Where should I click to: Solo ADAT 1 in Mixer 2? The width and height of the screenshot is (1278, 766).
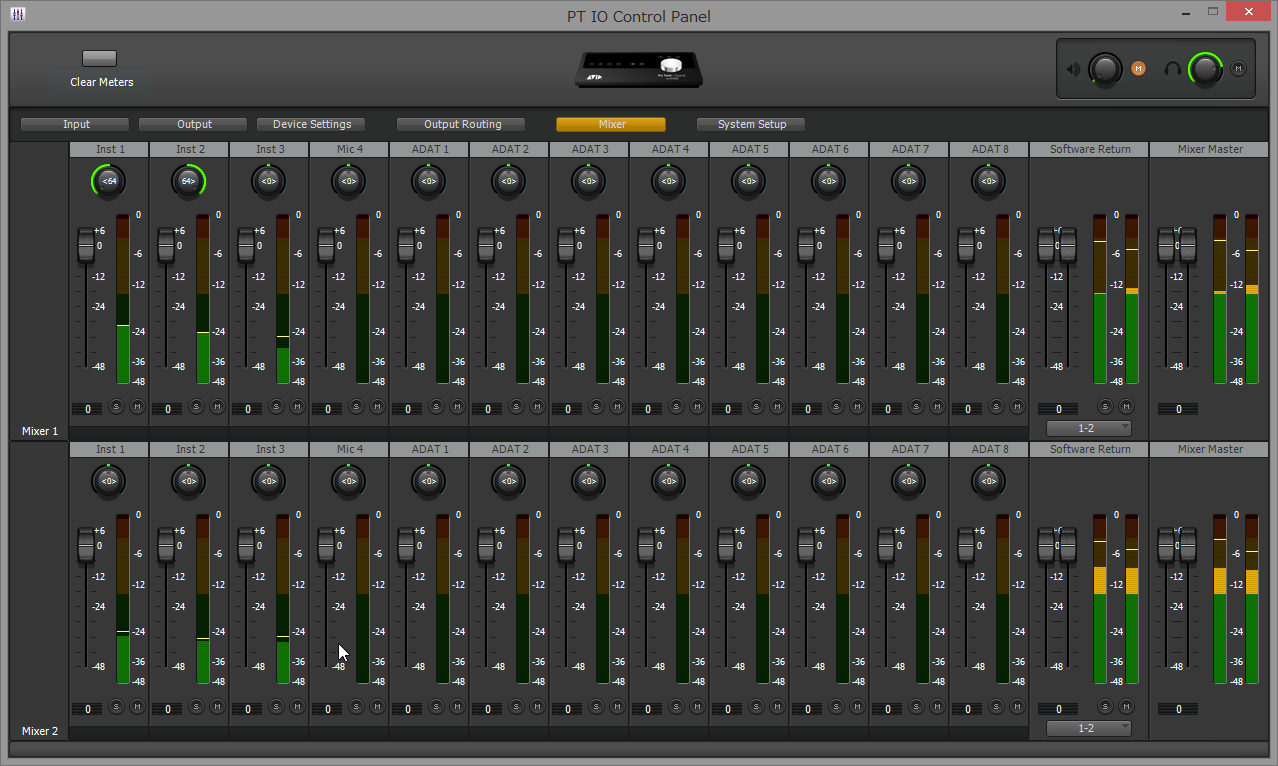(436, 706)
